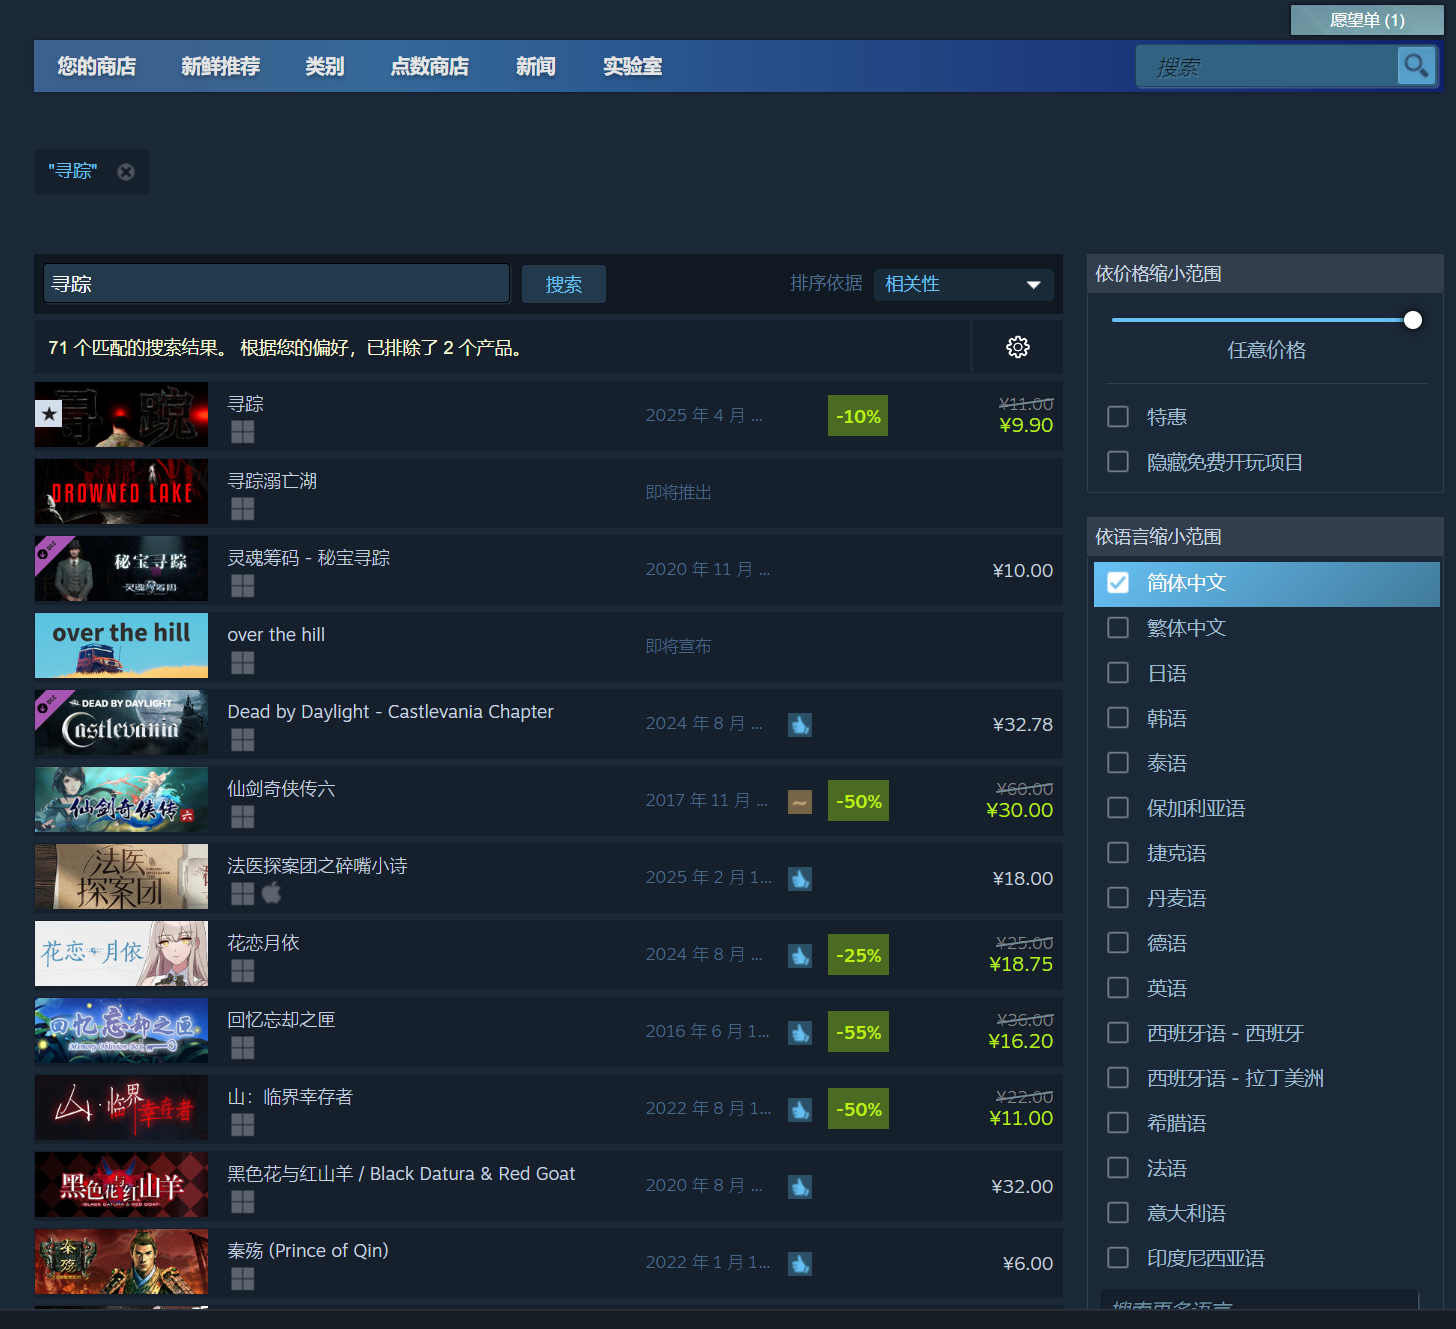Click the positive review icon for 花恋月依
Image resolution: width=1456 pixels, height=1329 pixels.
click(x=800, y=956)
